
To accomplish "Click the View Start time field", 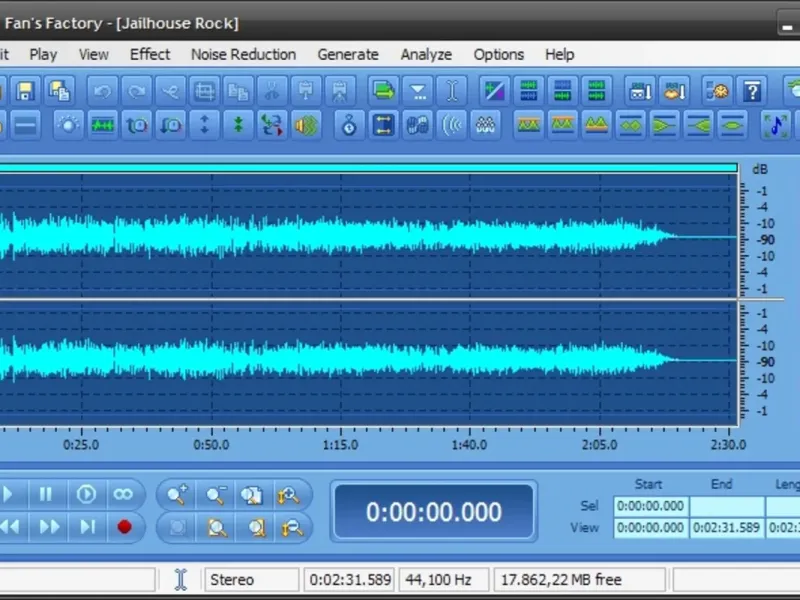I will pos(651,528).
